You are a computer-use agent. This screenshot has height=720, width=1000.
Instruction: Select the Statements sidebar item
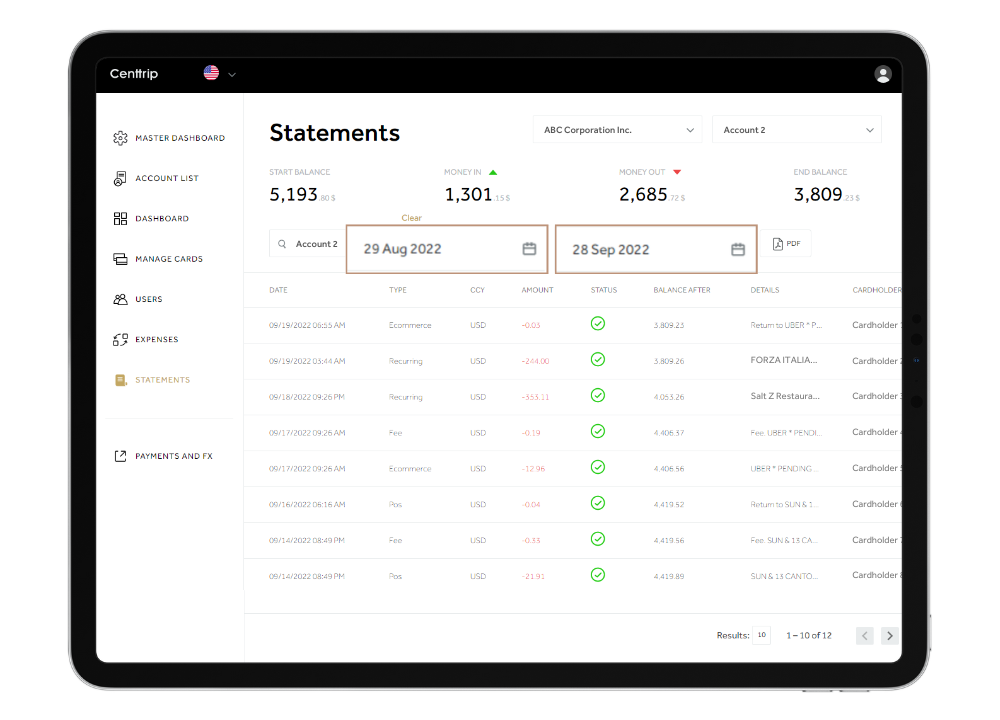[x=162, y=380]
